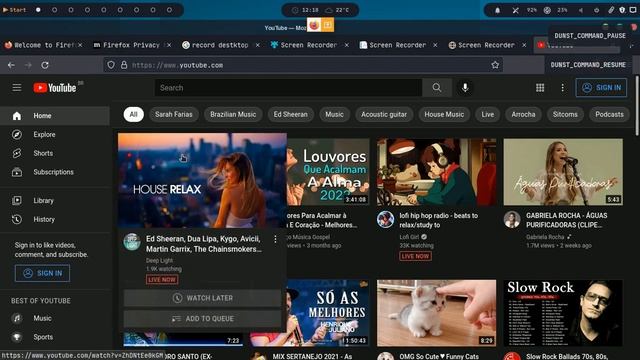Select the Sitcoms filter chip

click(565, 115)
